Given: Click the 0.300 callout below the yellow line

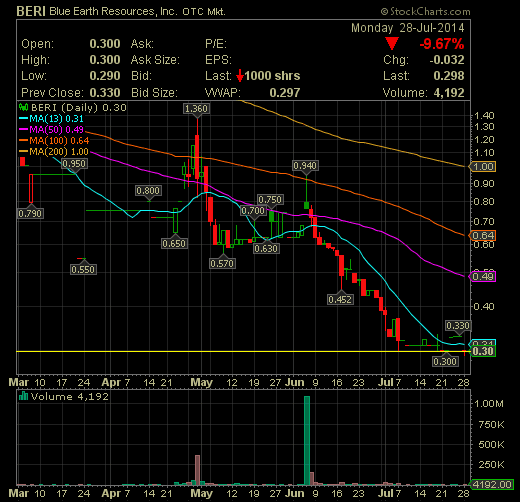Looking at the screenshot, I should pos(445,361).
